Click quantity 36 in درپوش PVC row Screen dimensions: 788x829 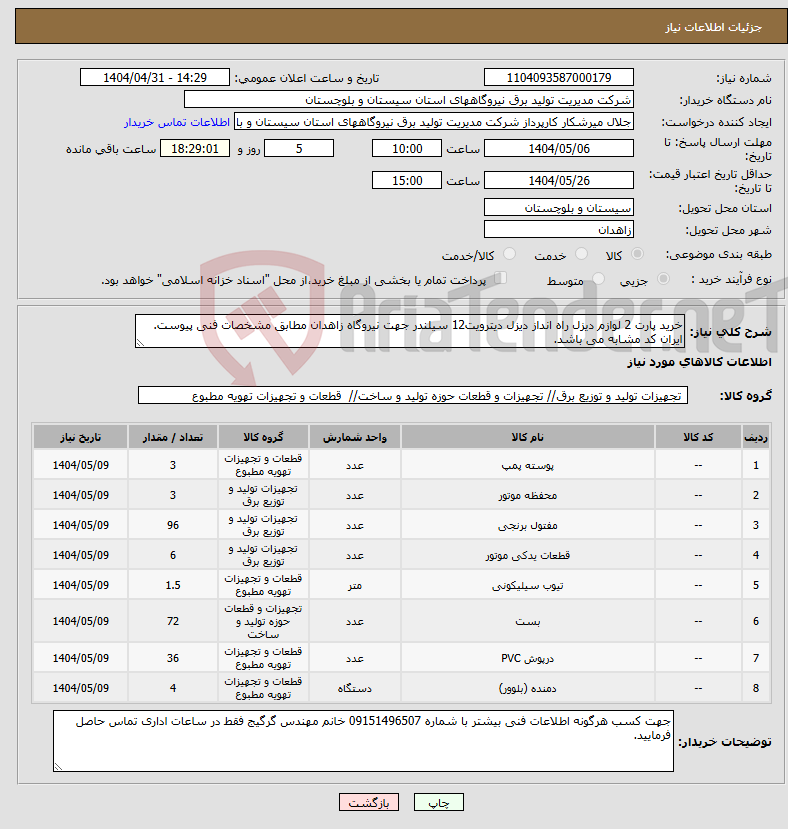tap(173, 658)
